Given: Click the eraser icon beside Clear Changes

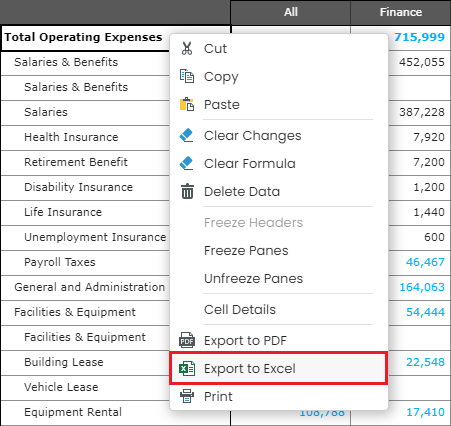Looking at the screenshot, I should (x=186, y=135).
